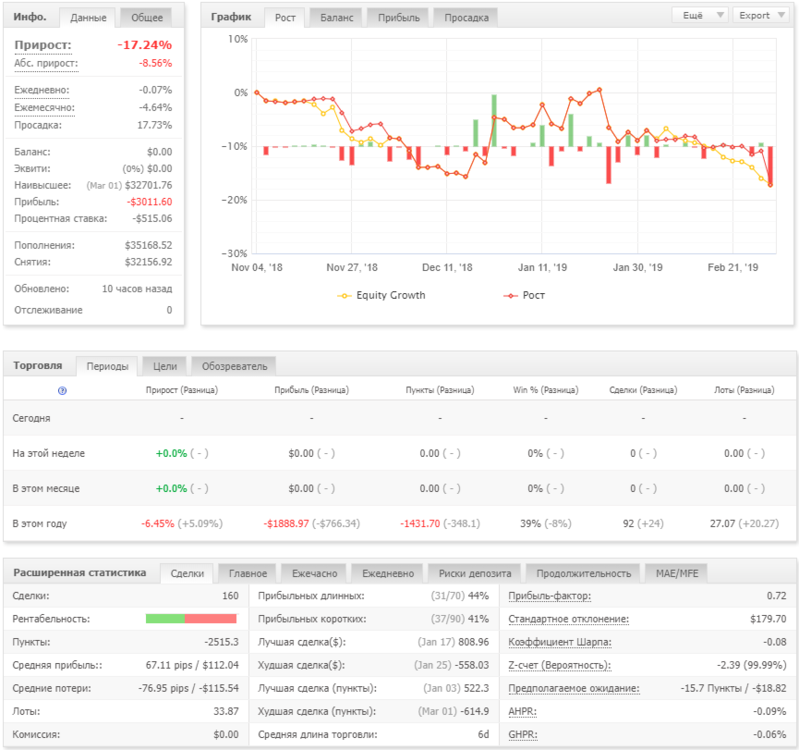Click the В этом году row label
This screenshot has width=799, height=750.
click(x=39, y=524)
